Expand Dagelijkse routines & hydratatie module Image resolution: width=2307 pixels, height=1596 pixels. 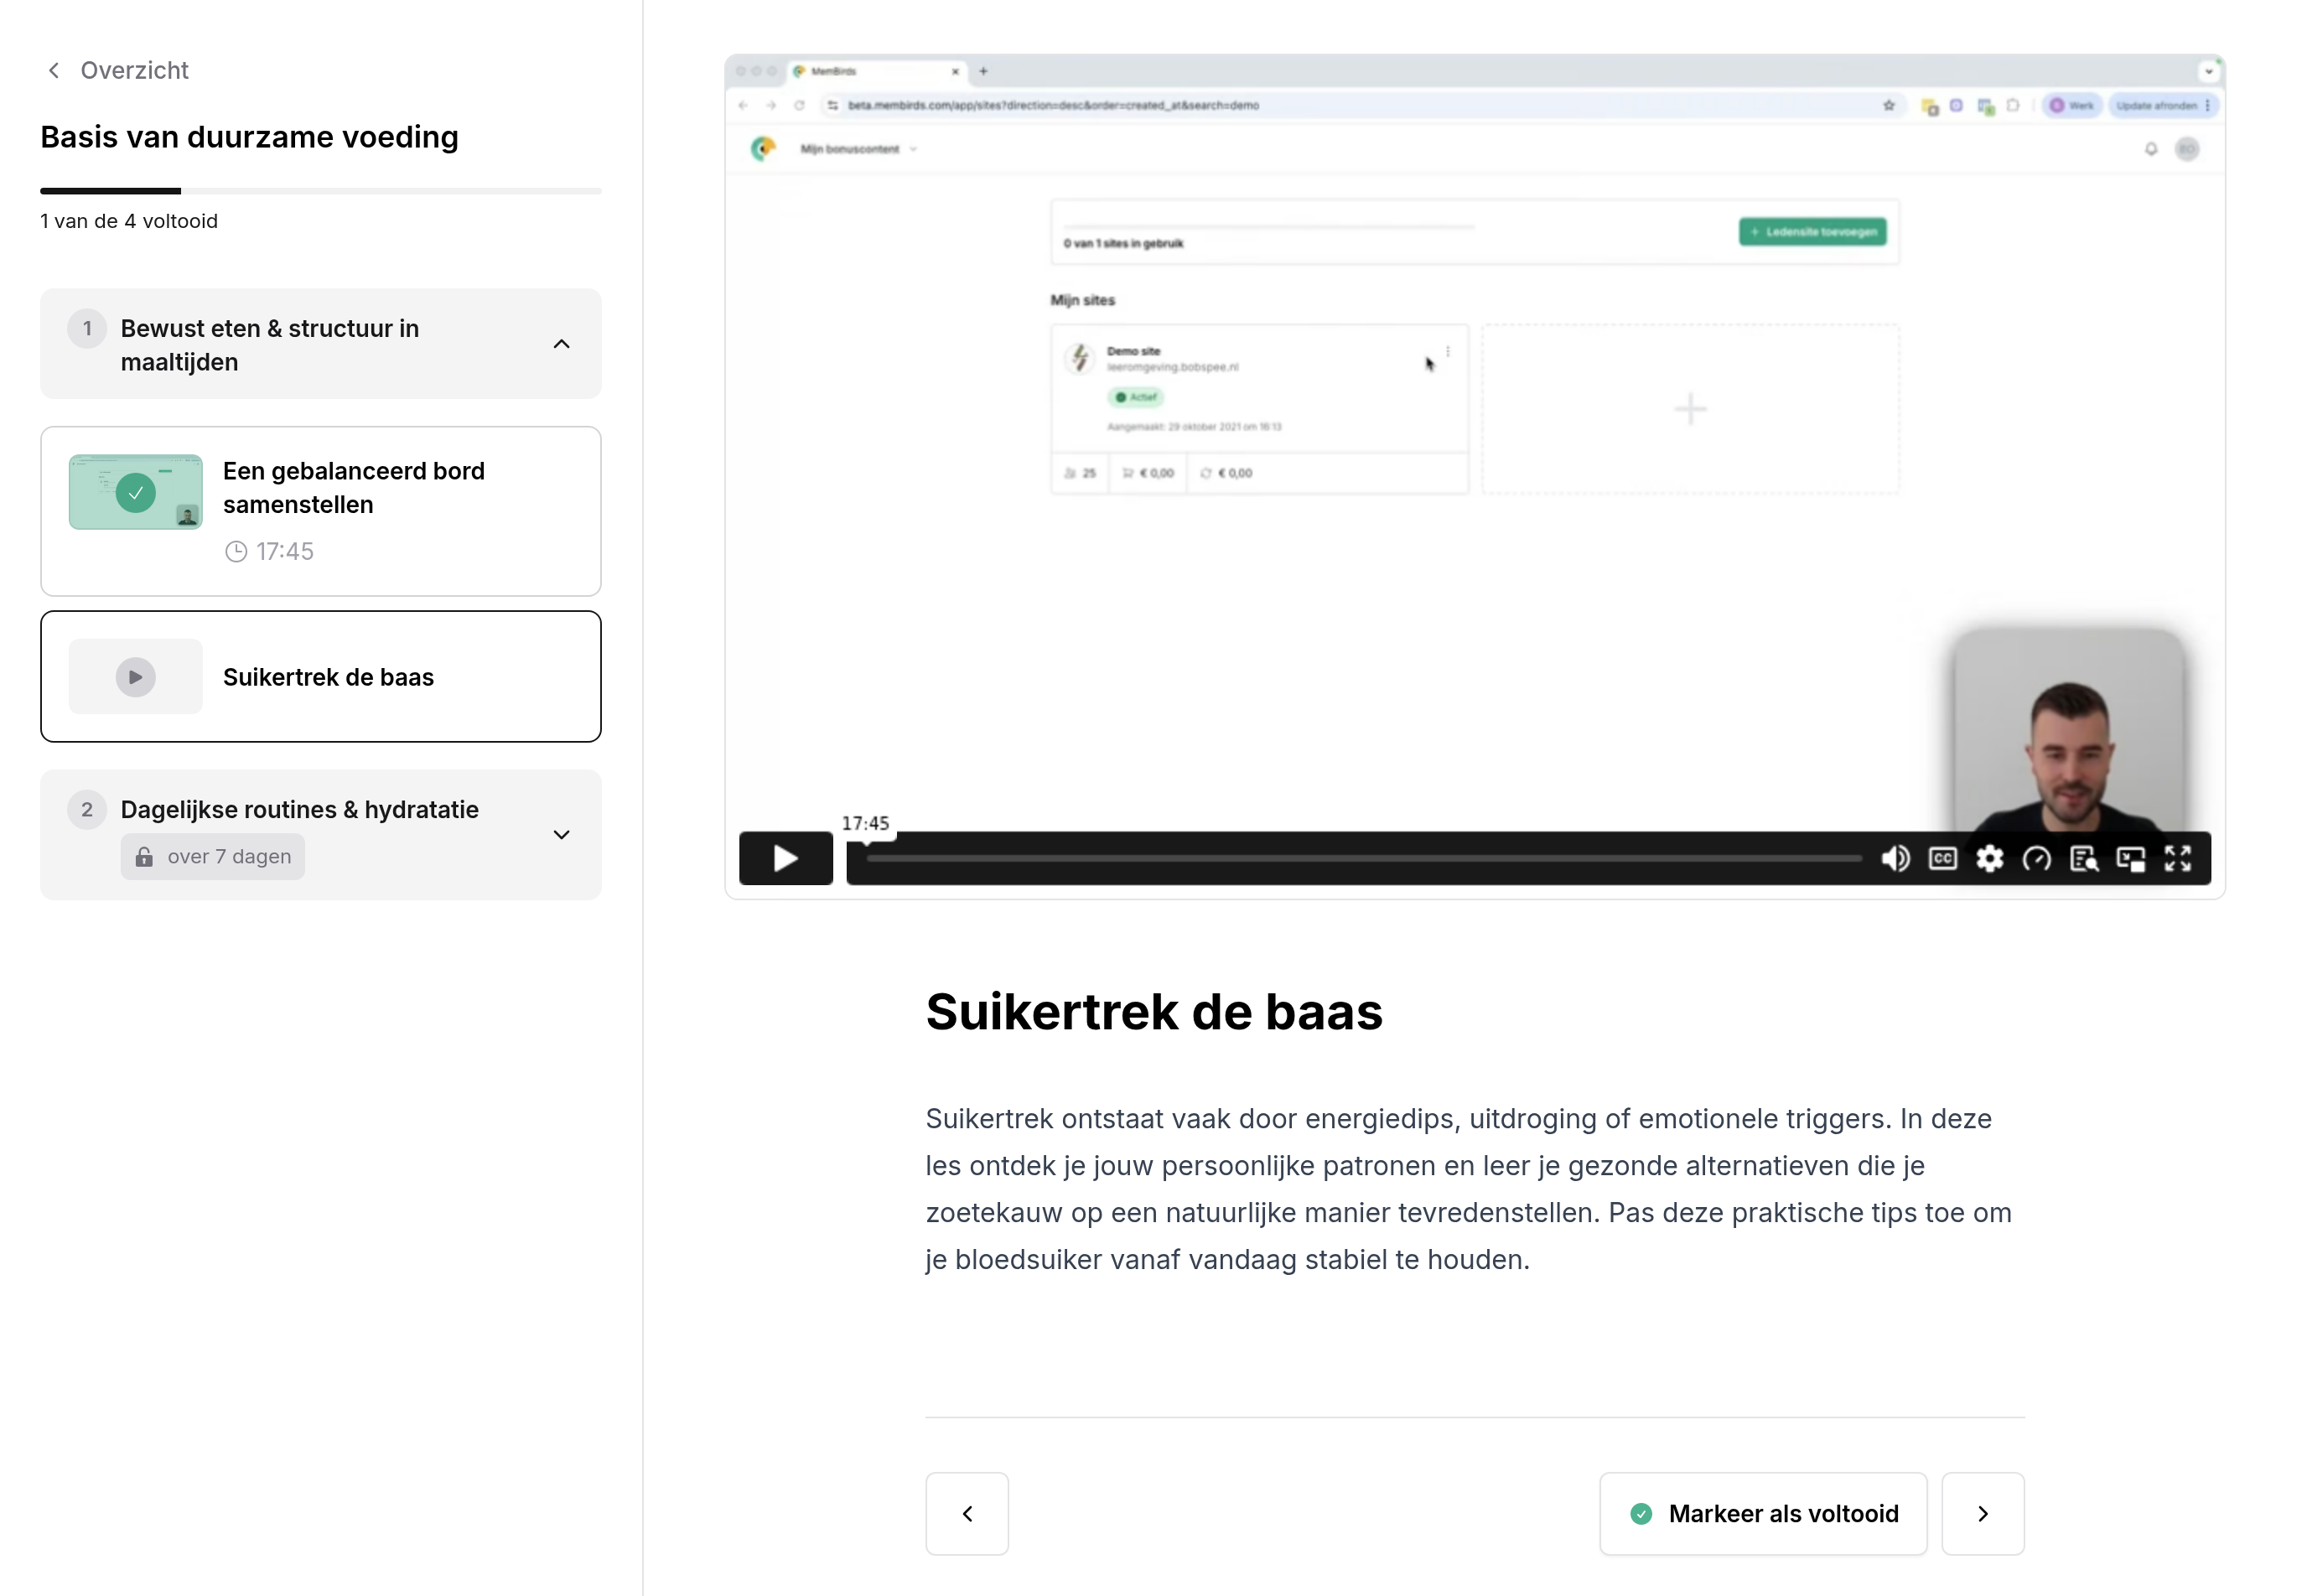561,834
